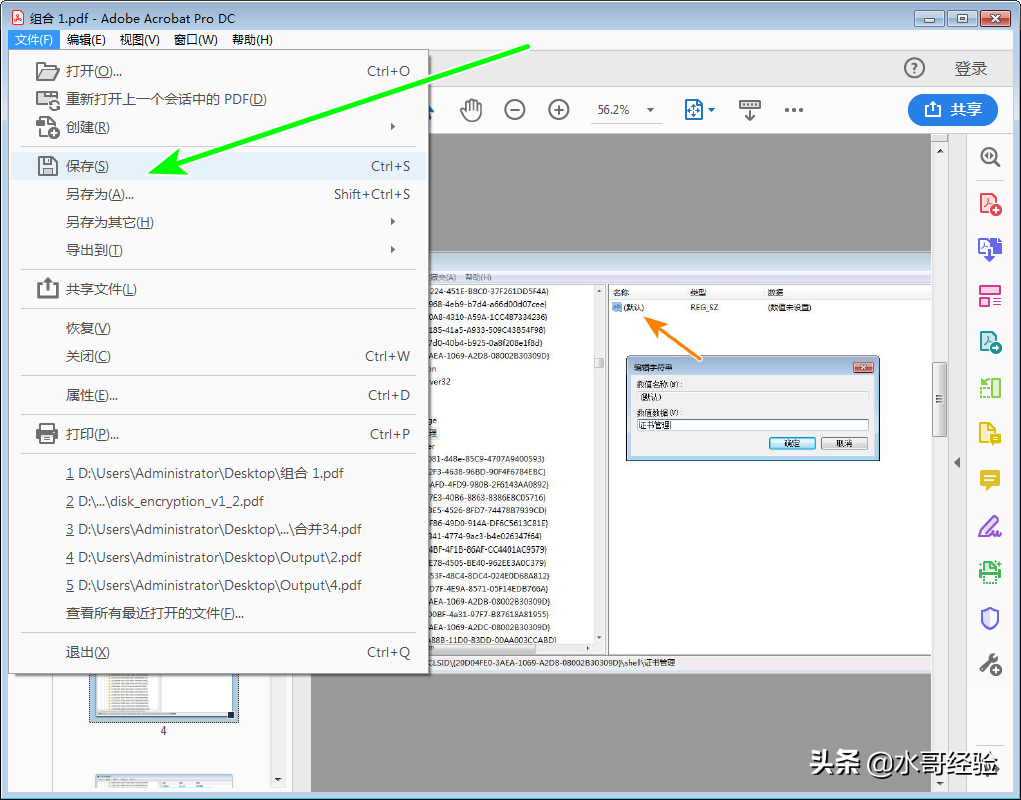
Task: Click the zoom value 56.2% field
Action: click(x=613, y=110)
